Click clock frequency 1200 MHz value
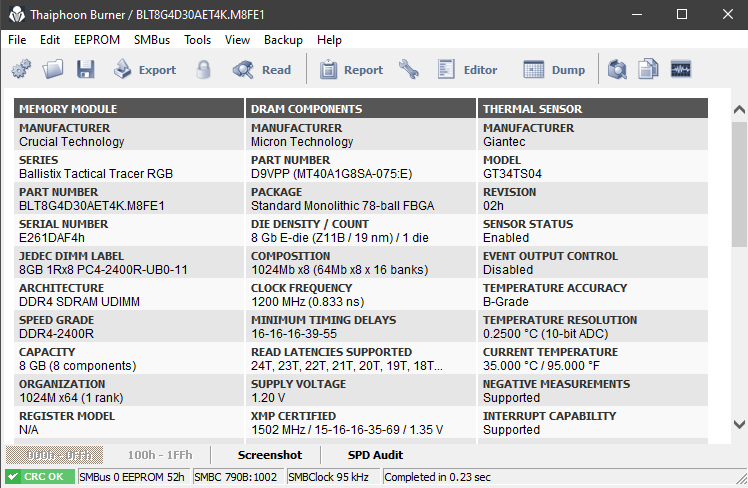 click(x=308, y=301)
